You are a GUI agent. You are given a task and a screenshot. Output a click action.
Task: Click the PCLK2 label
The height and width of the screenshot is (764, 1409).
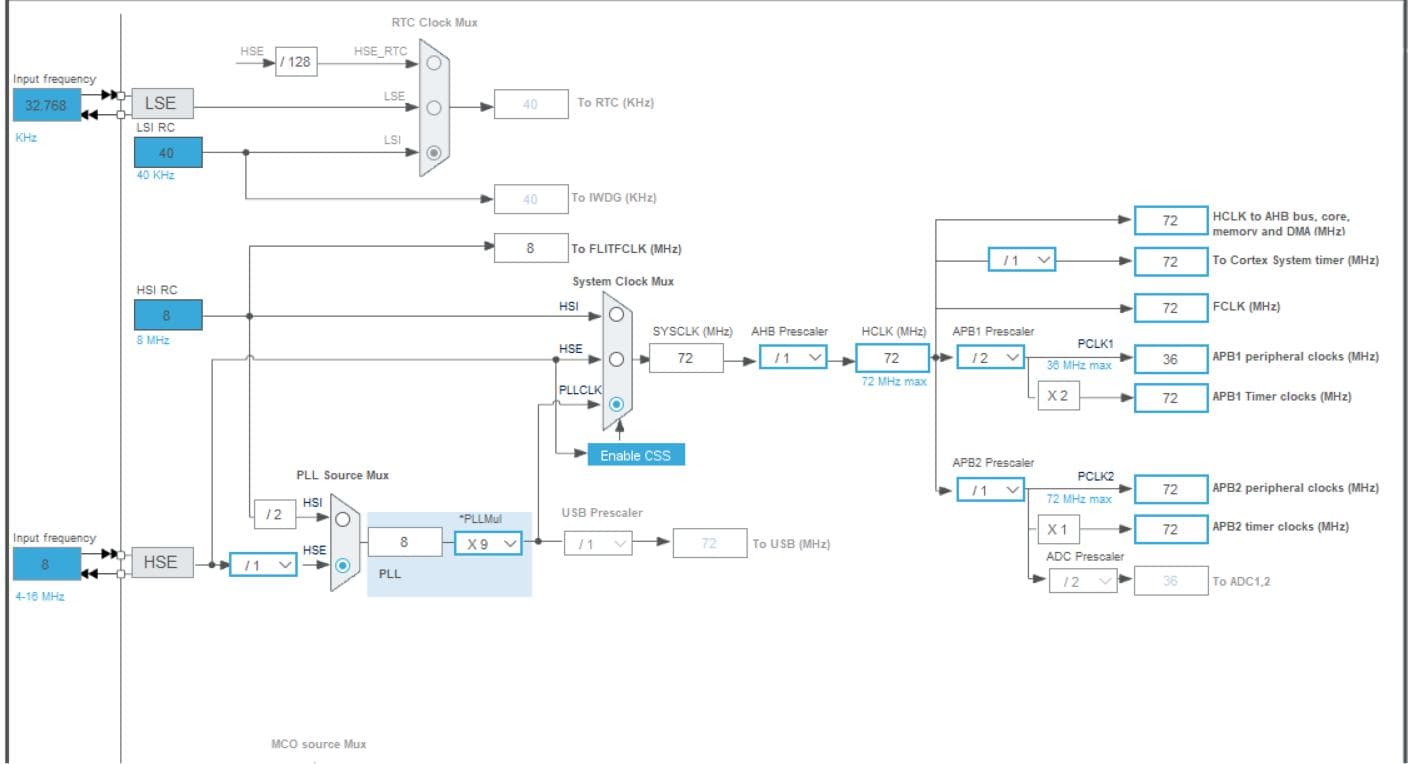[x=1095, y=475]
